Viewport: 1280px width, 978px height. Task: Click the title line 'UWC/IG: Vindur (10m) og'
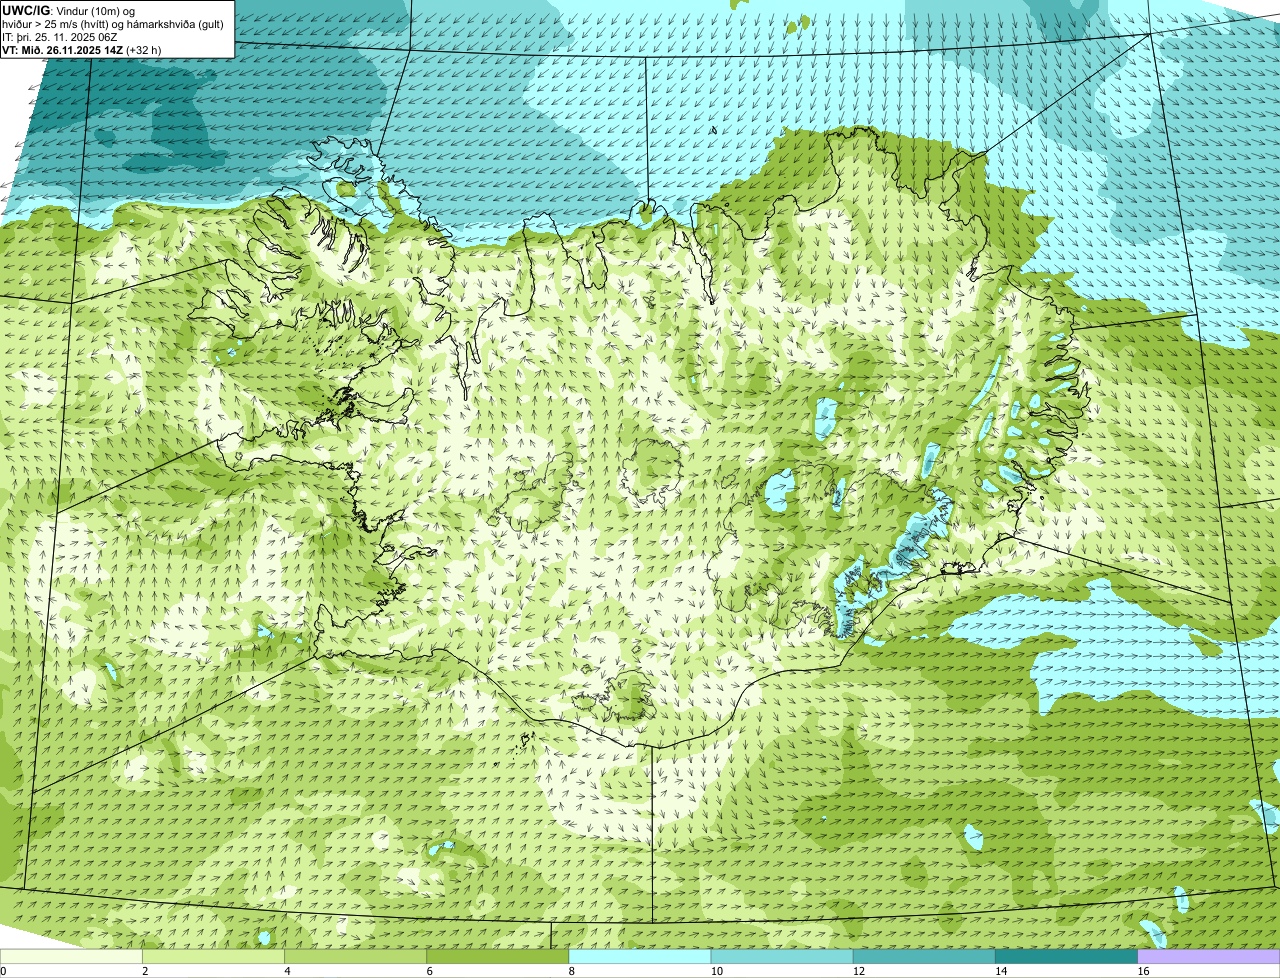[68, 10]
